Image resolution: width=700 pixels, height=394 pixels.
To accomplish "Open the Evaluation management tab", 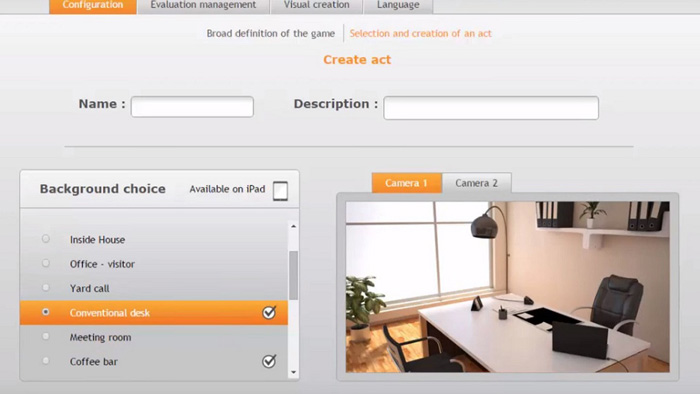I will 203,6.
